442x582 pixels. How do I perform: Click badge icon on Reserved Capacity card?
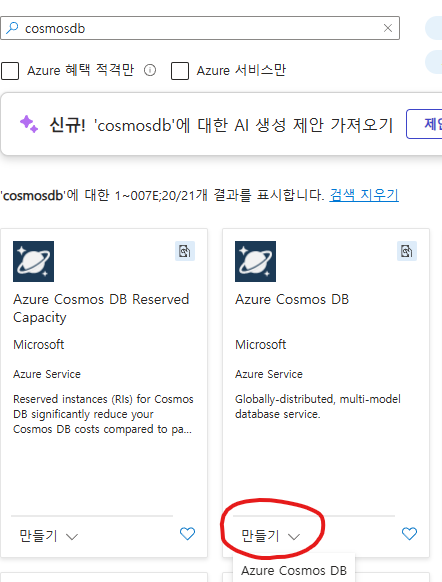click(x=185, y=251)
